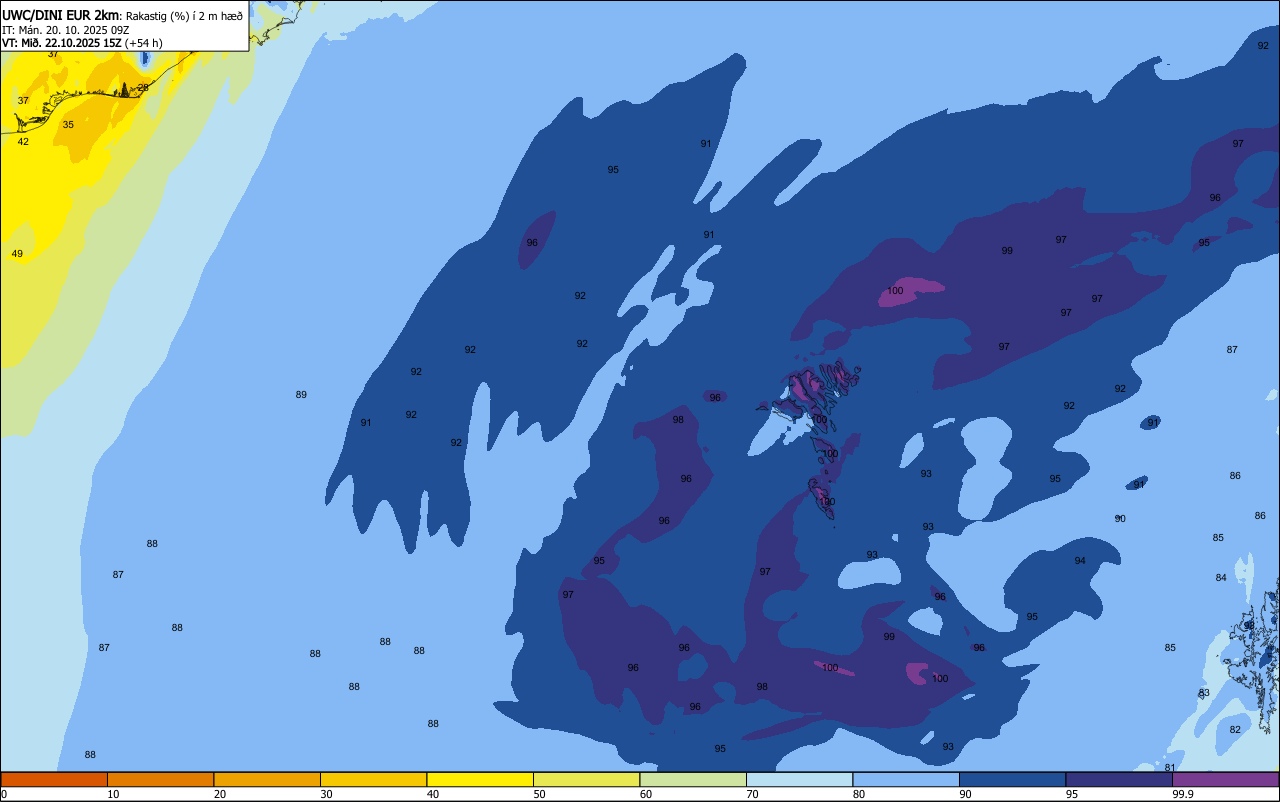Click the 30–40 amber legend segment
Image resolution: width=1280 pixels, height=802 pixels.
(373, 779)
